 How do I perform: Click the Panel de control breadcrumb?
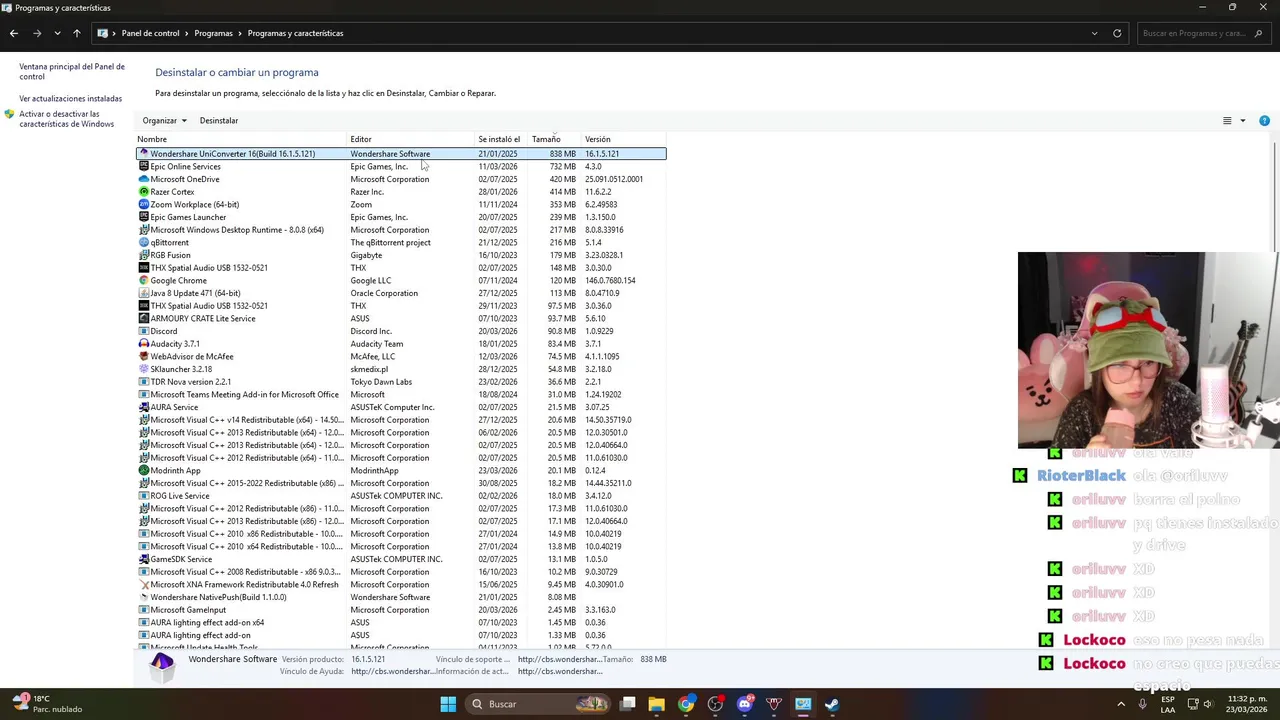150,33
